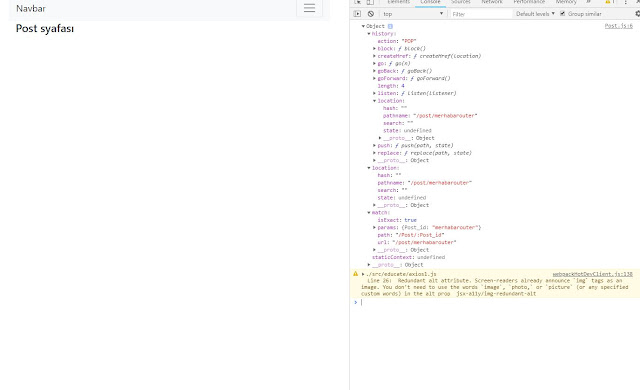Open the Network tab
This screenshot has height=390, width=640.
tap(492, 2)
